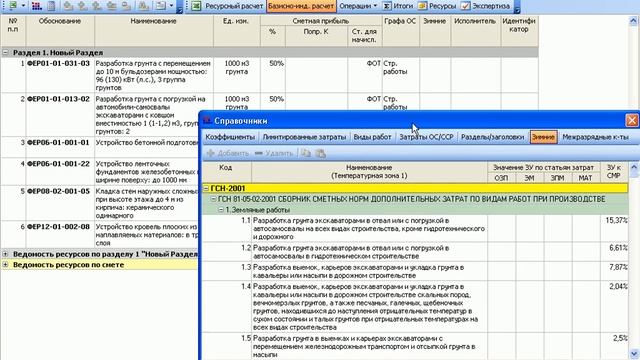Click the toolbar overflow arrow after Экспертиза

(517, 8)
